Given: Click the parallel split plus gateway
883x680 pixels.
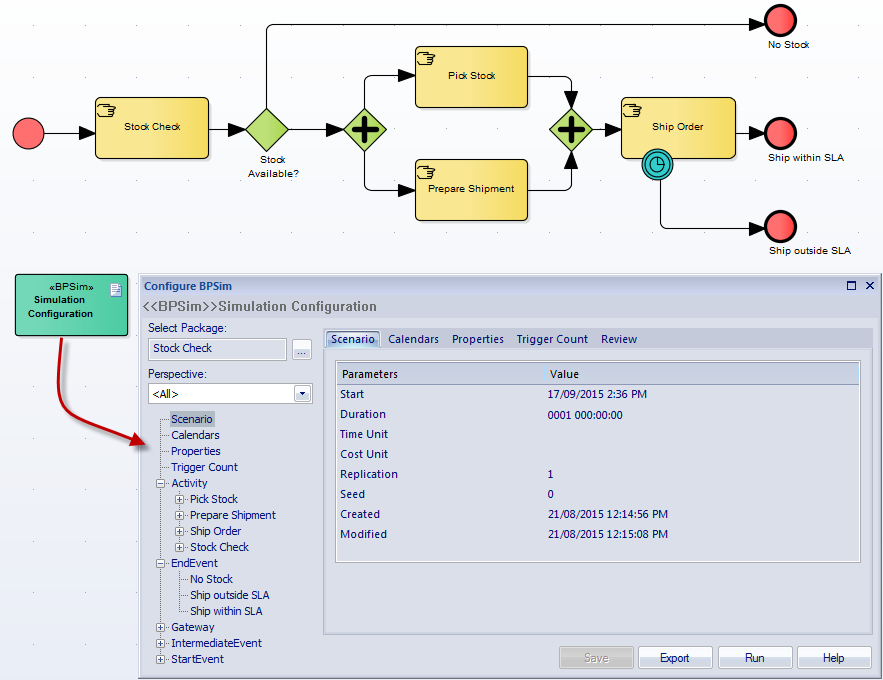Looking at the screenshot, I should [x=365, y=129].
